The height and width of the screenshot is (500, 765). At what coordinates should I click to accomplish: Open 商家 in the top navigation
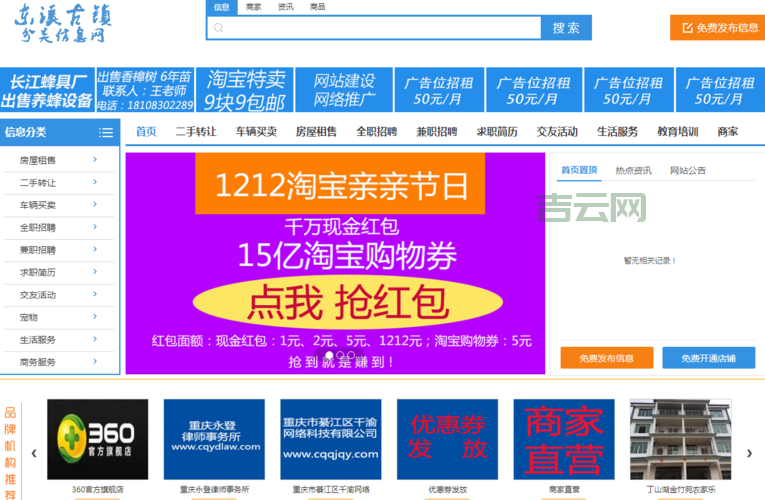[728, 132]
